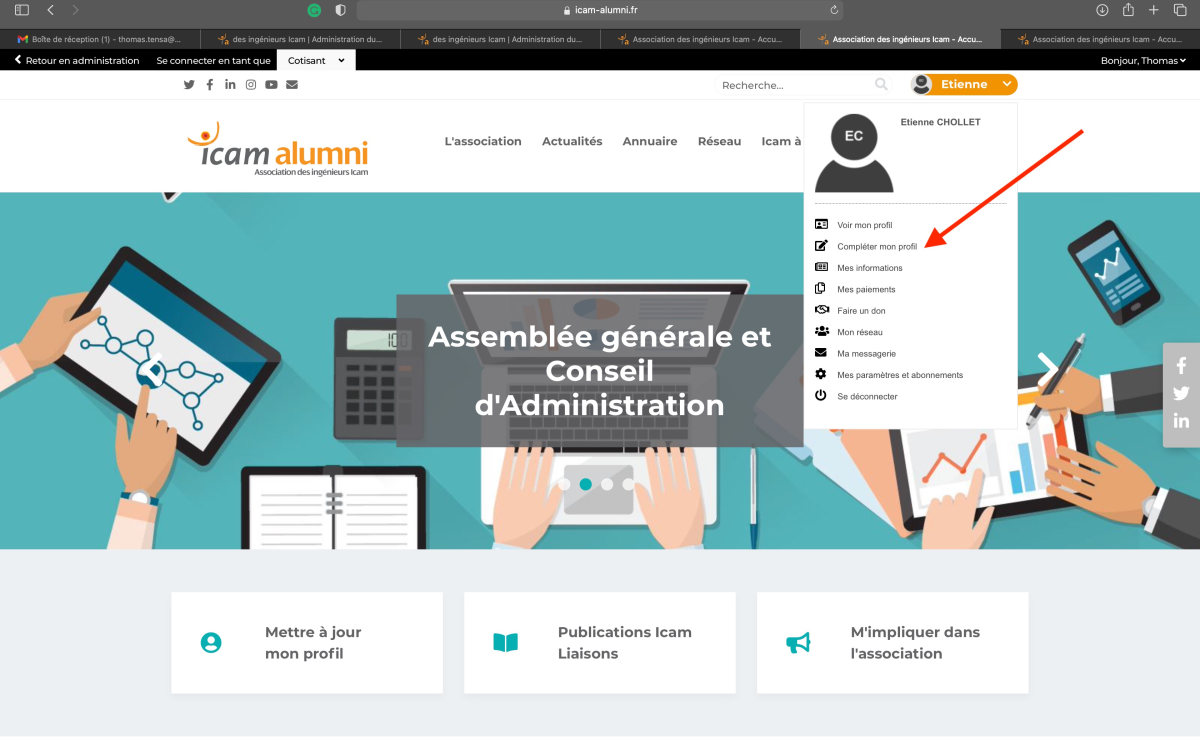Screen dimensions: 1200x741
Task: Share via floating Facebook side icon
Action: coord(1181,366)
